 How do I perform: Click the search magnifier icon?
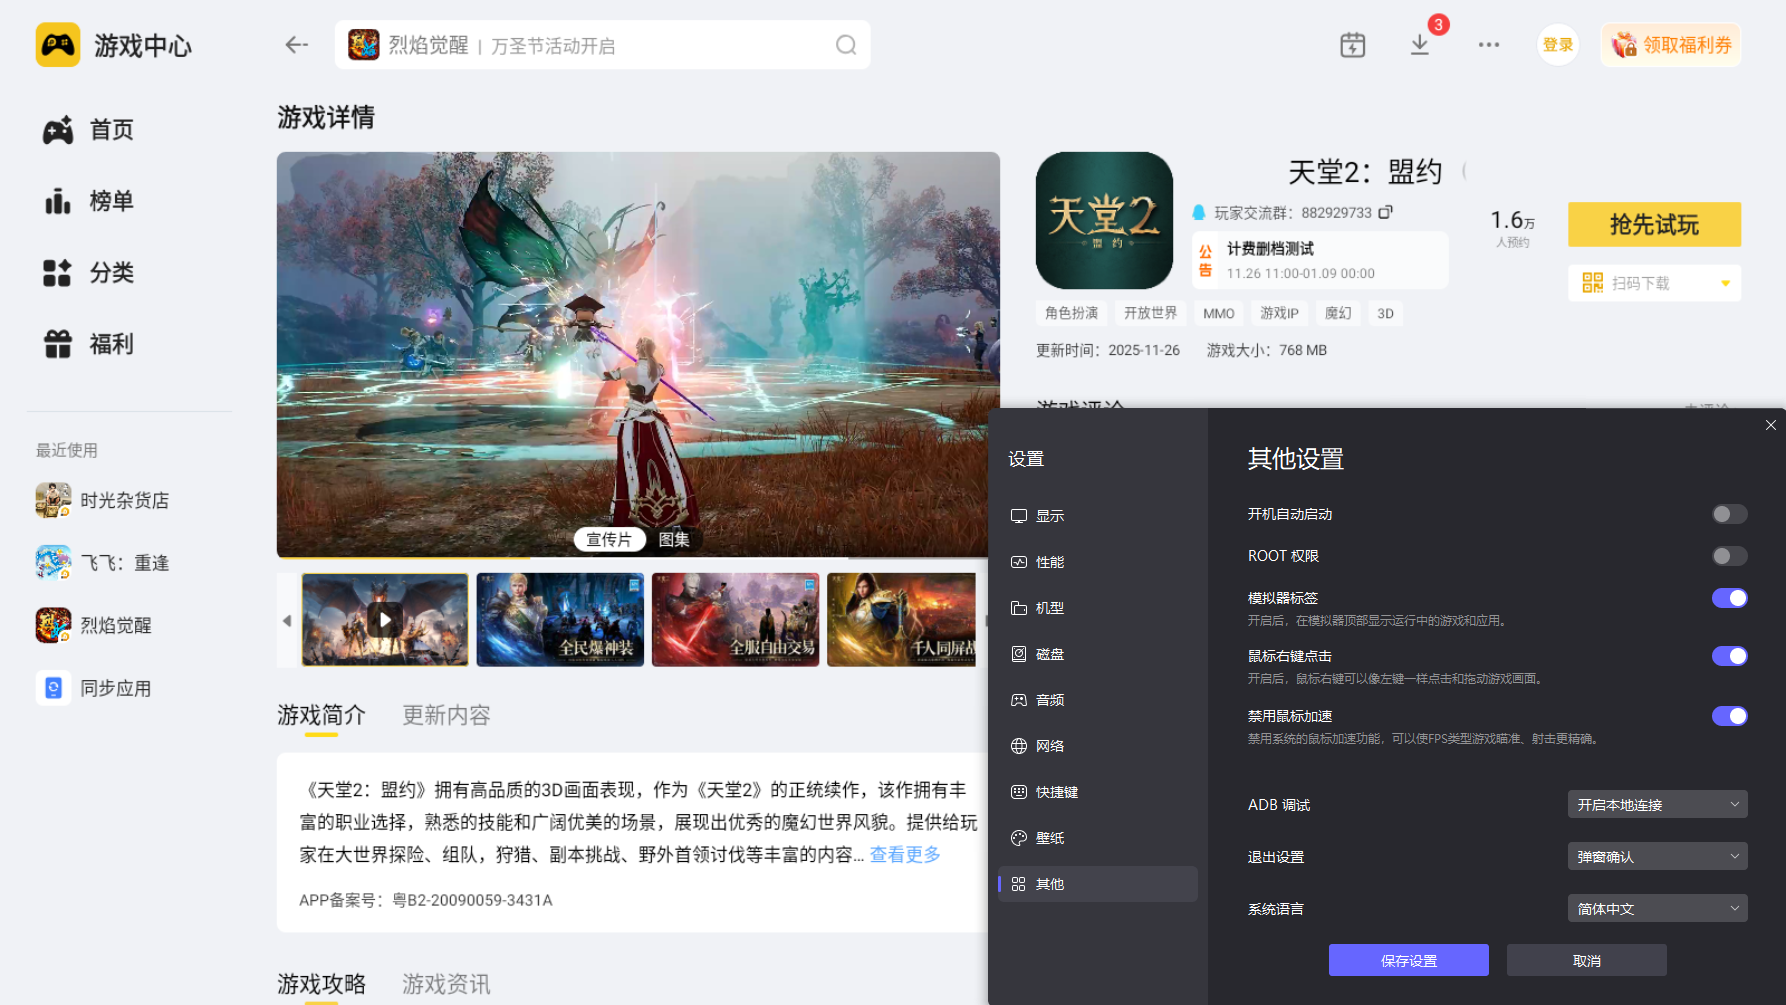(846, 45)
